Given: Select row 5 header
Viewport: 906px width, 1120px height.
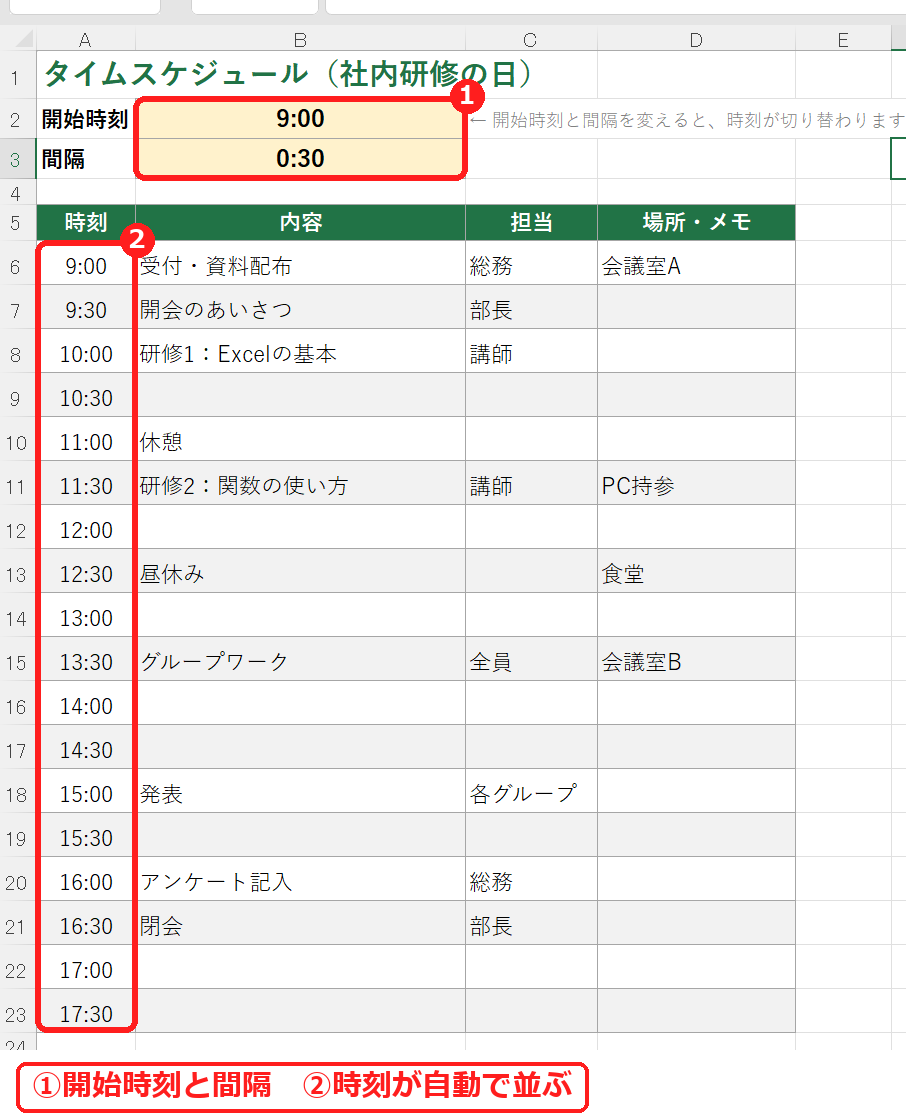Looking at the screenshot, I should [x=16, y=223].
